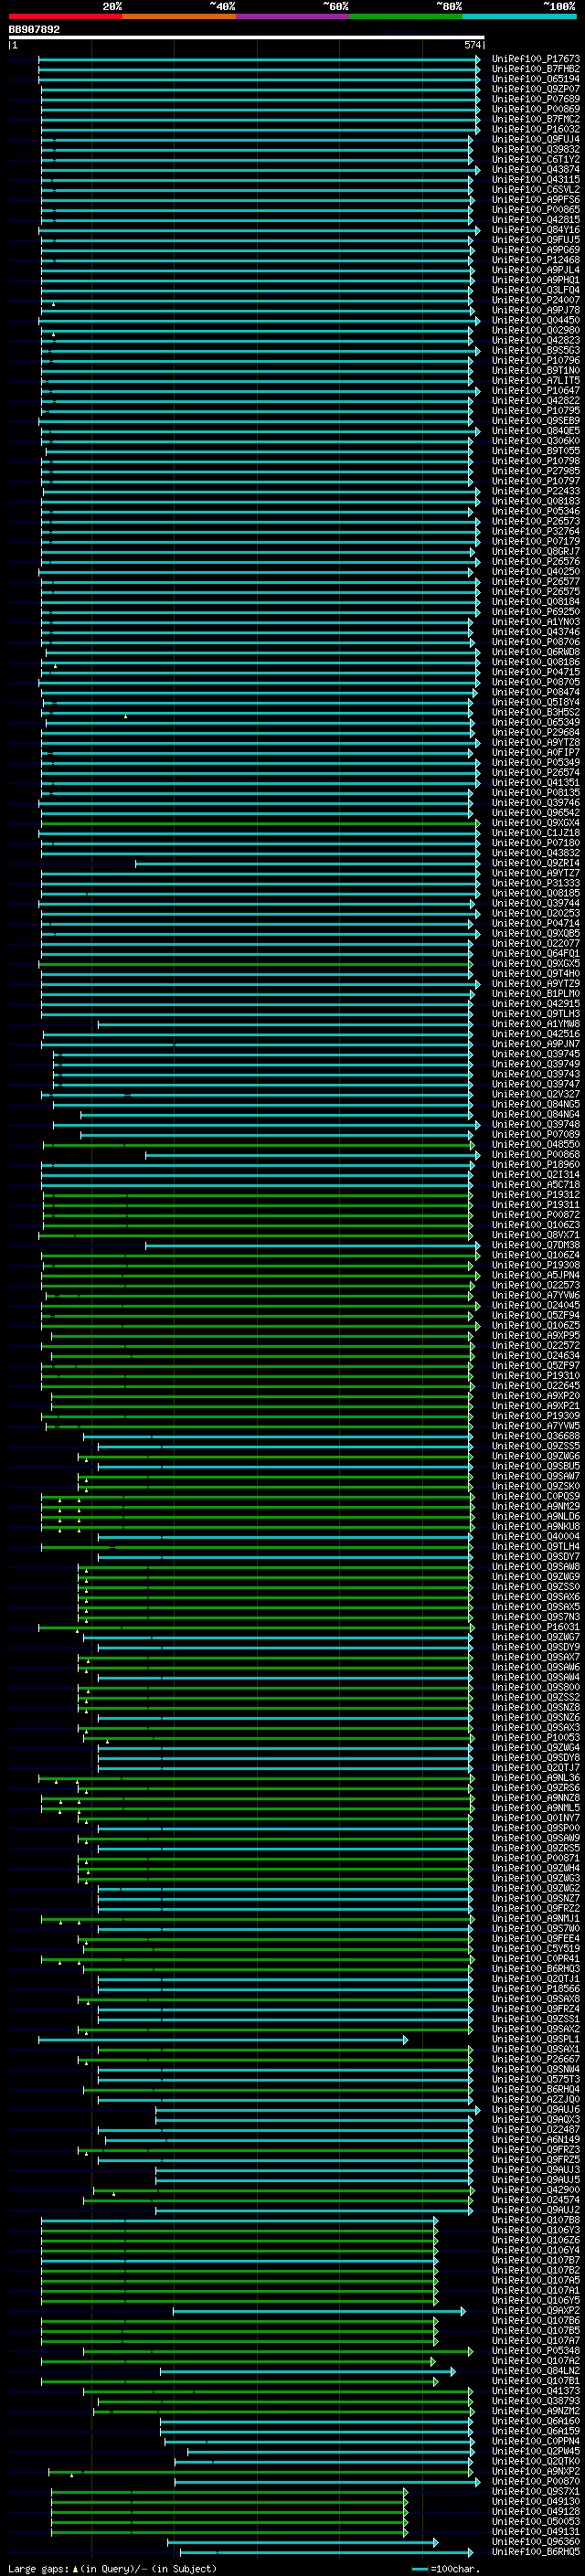The image size is (585, 2576).
Task: Select hit label UniRef100_Q41373
Action: pos(536,2391)
